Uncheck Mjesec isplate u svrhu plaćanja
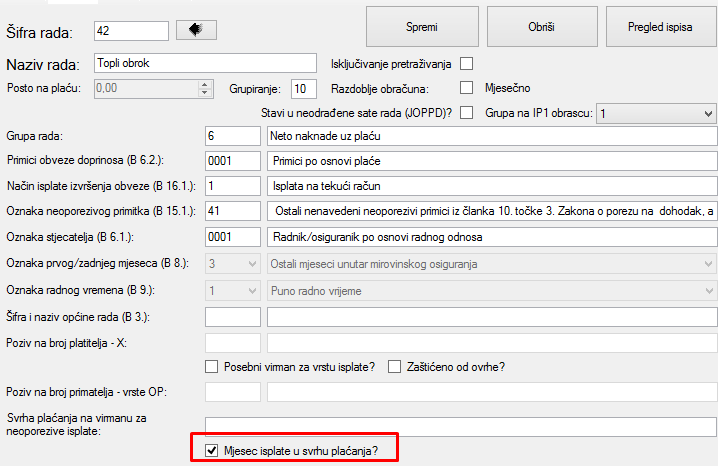The width and height of the screenshot is (718, 466). click(x=211, y=451)
